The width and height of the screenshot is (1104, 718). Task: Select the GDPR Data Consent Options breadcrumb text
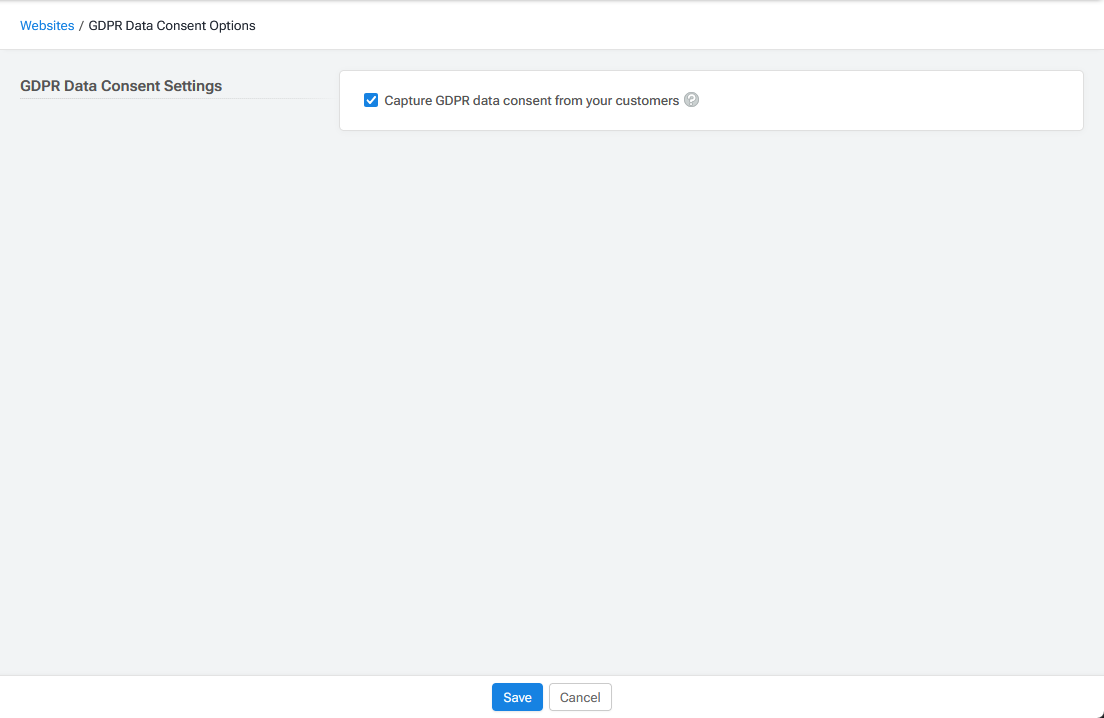tap(172, 25)
